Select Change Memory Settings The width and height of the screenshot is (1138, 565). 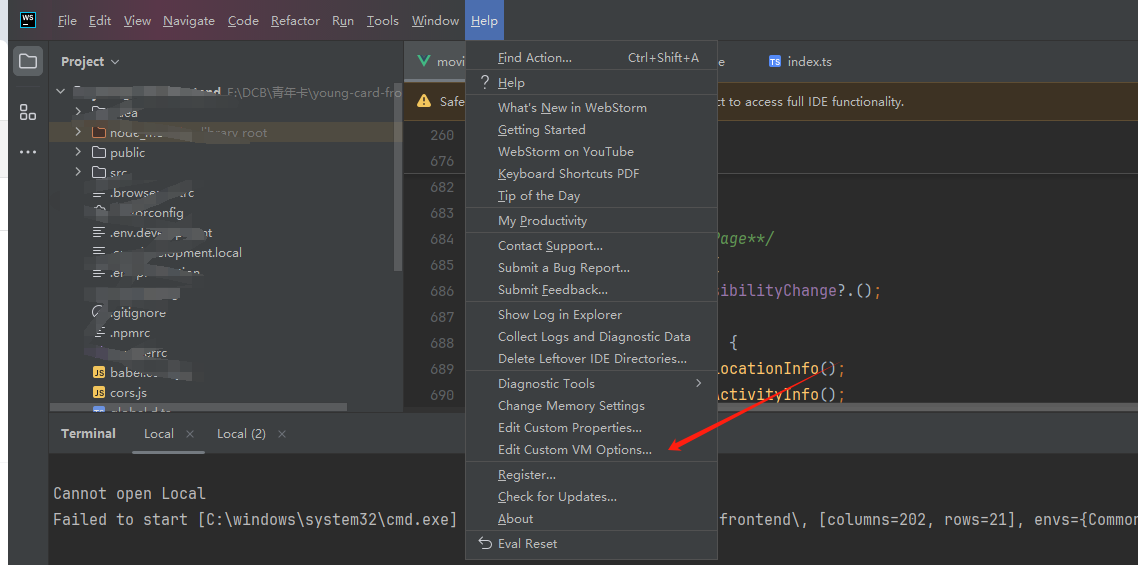(x=591, y=405)
